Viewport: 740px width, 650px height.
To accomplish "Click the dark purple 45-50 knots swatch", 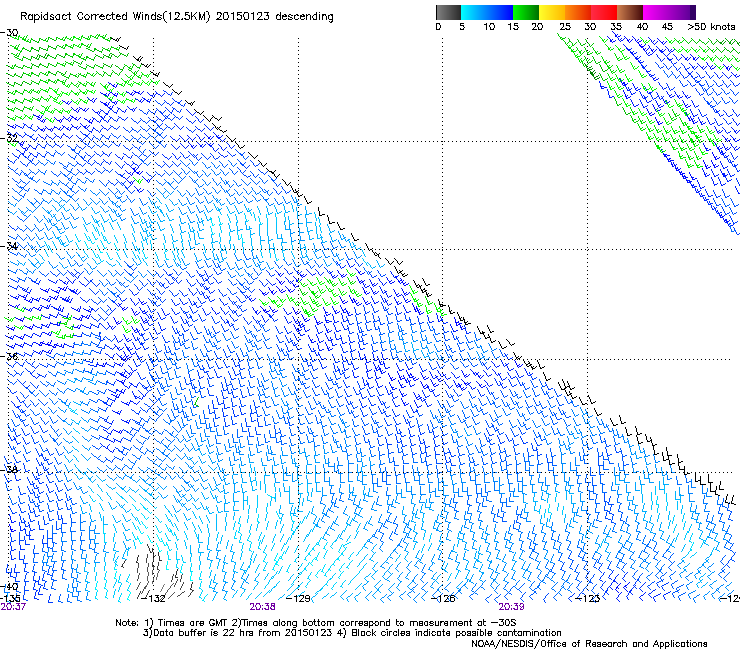I will (682, 12).
